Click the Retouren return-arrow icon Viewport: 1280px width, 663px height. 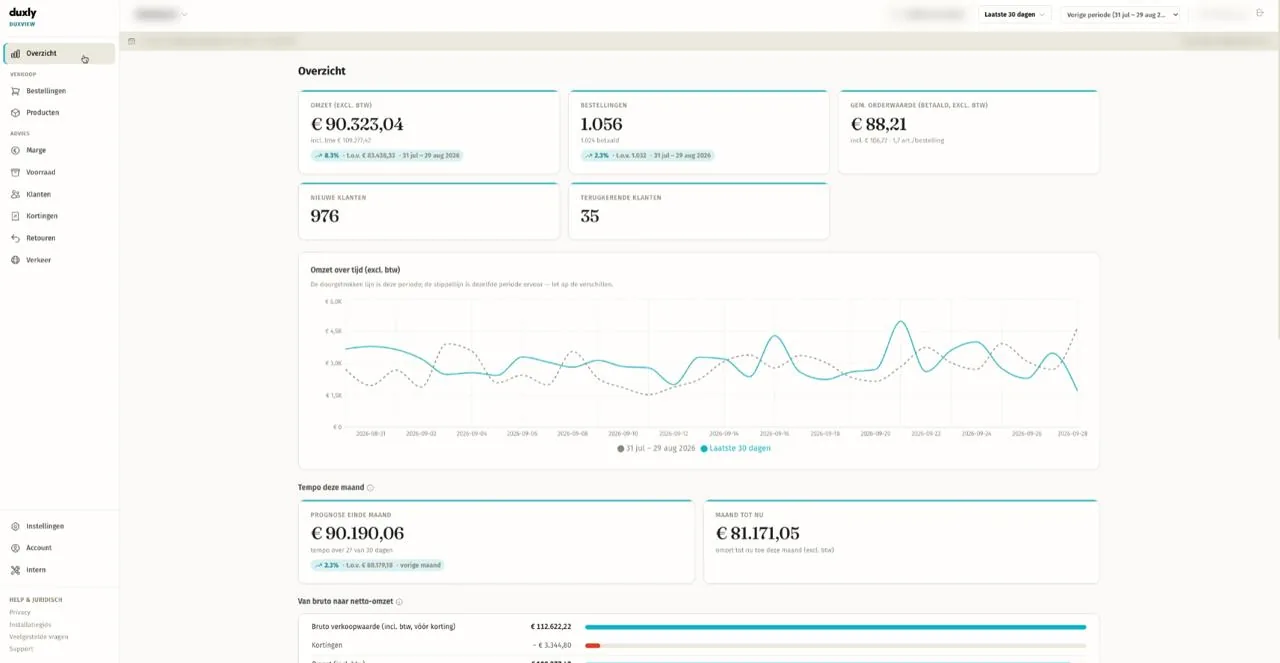[x=15, y=238]
